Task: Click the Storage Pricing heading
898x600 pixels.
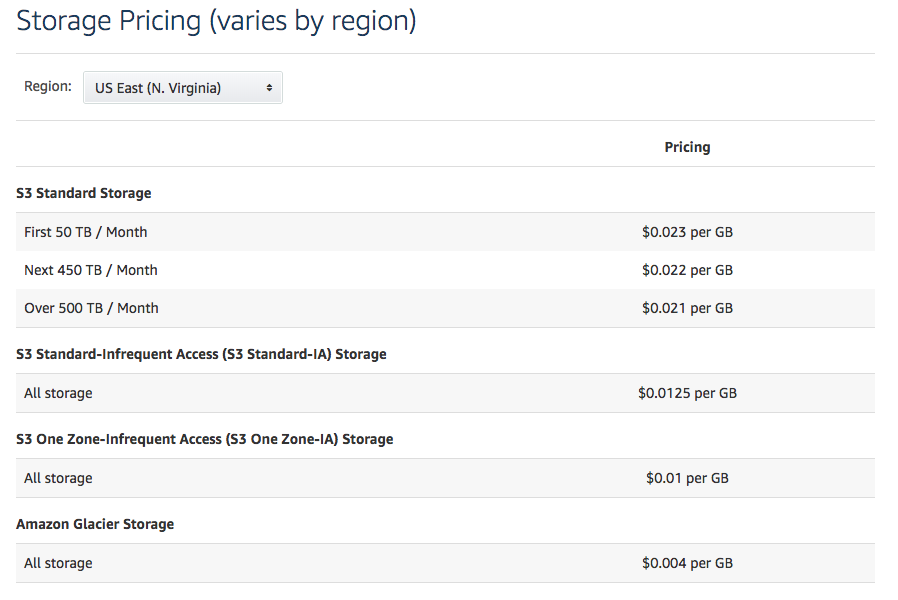Action: [x=216, y=21]
